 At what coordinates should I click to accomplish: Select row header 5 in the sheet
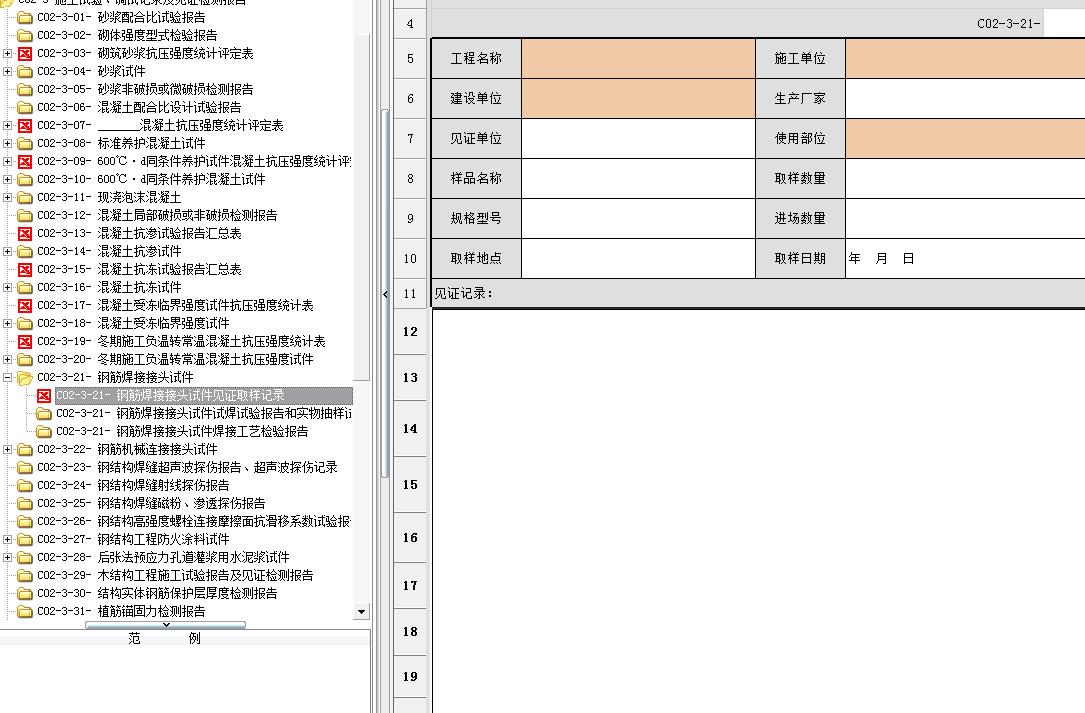410,59
